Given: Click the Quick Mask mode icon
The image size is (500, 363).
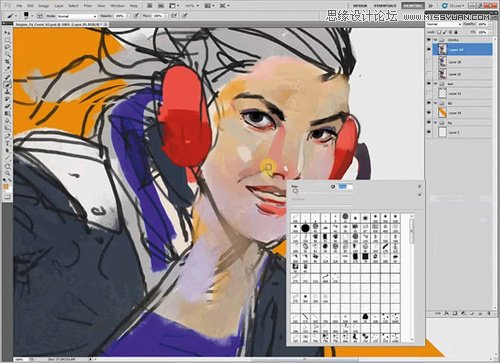Looking at the screenshot, I should 7,197.
